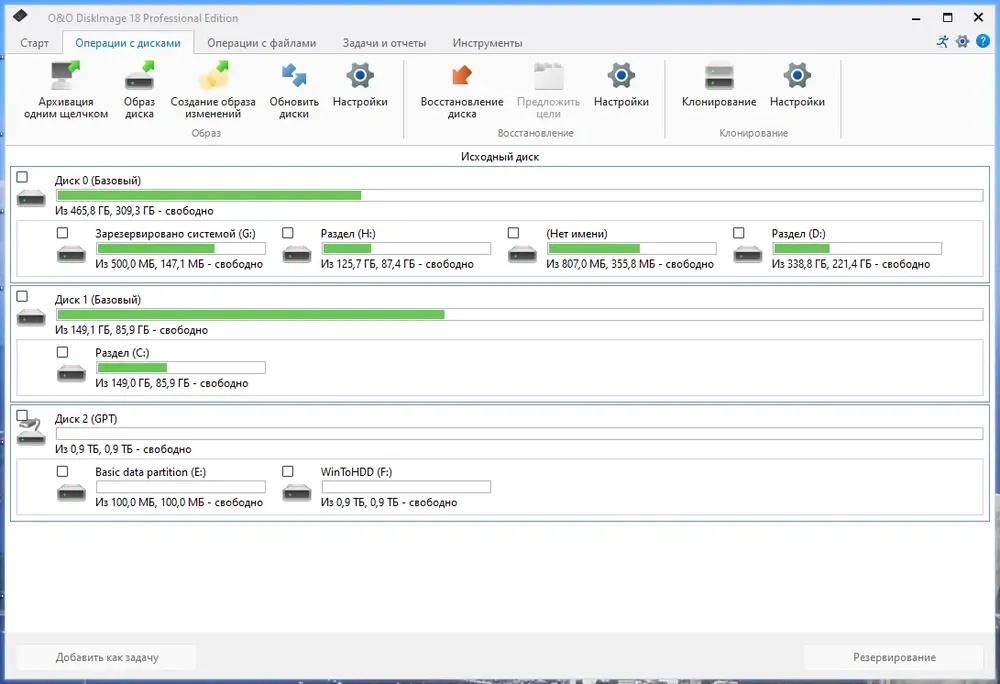Click the Диск 2 empty usage bar
The height and width of the screenshot is (684, 1000).
click(520, 433)
